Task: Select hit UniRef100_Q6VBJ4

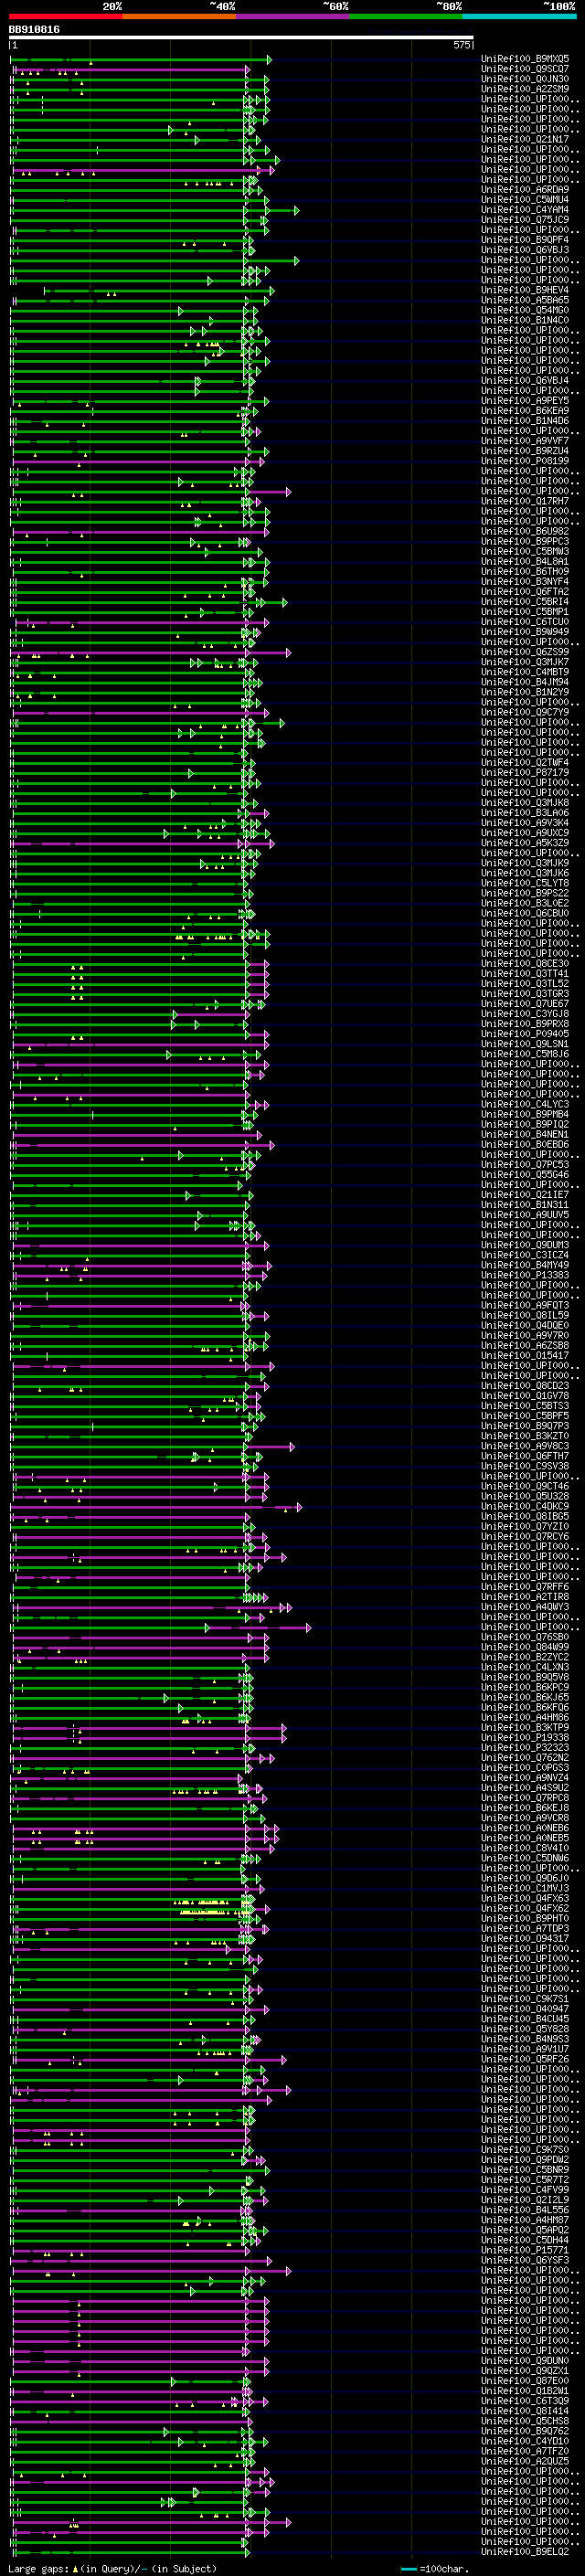Action: tap(525, 381)
